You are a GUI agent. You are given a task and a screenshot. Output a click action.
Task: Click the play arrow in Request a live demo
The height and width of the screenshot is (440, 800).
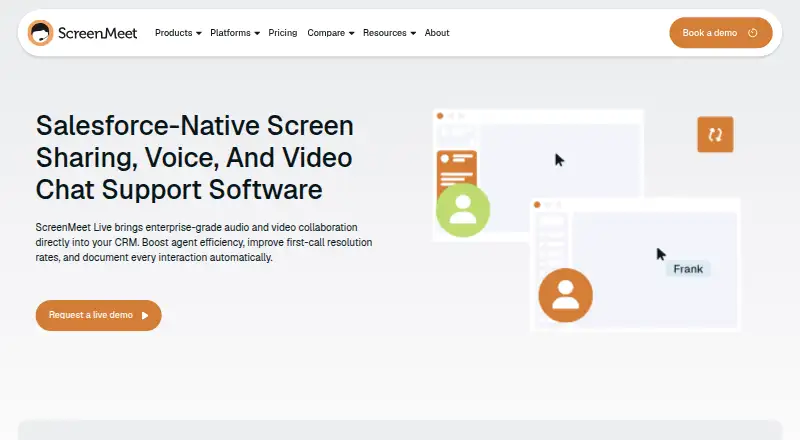tap(145, 315)
